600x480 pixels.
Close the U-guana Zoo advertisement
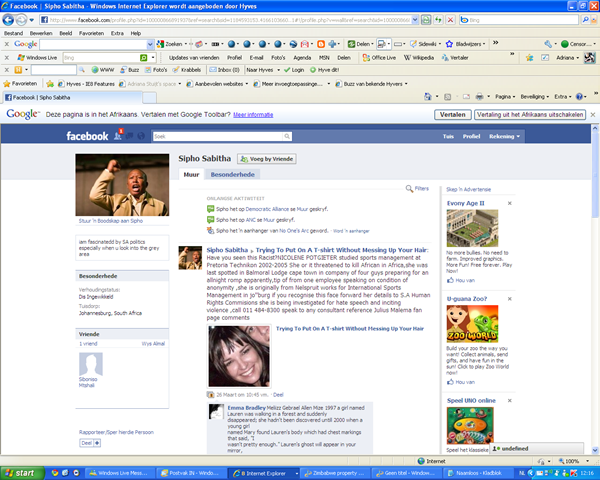pos(509,299)
